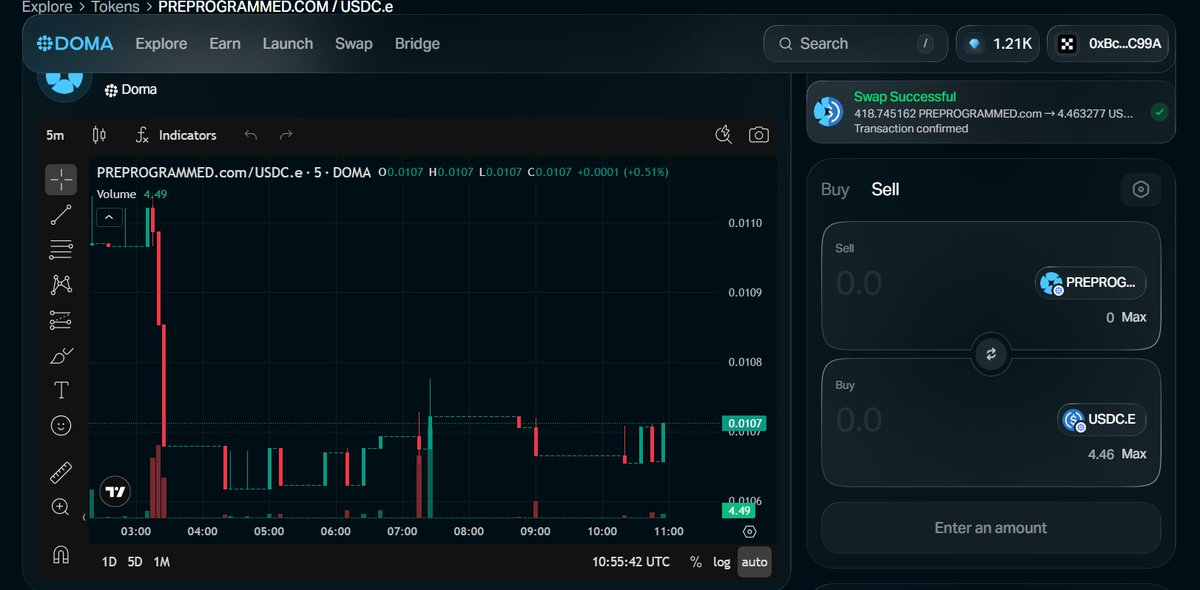Open the USDC.E token selector
Screen dimensions: 1200x590
[1102, 420]
